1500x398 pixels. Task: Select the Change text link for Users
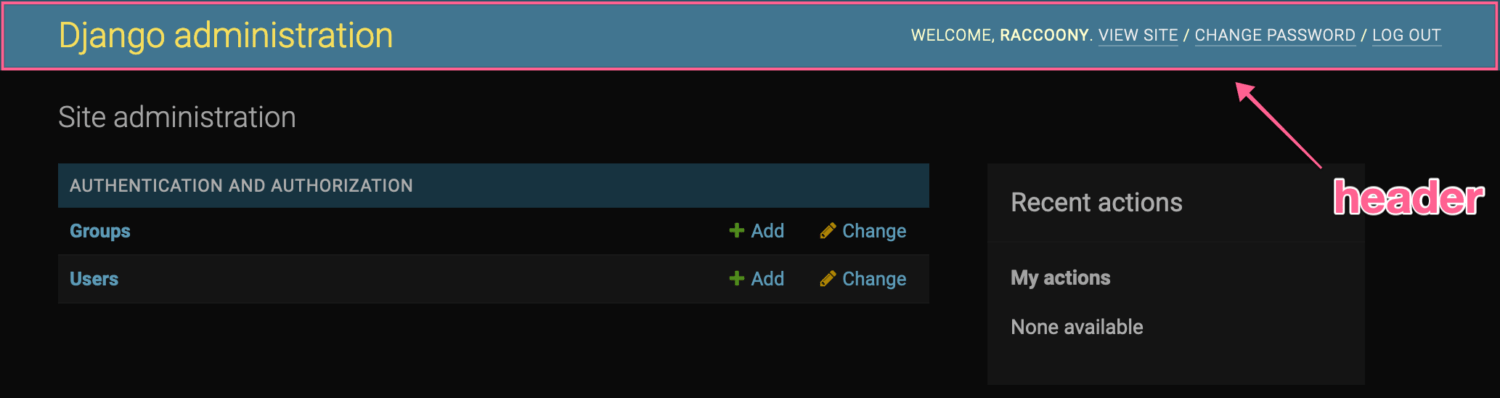point(874,279)
